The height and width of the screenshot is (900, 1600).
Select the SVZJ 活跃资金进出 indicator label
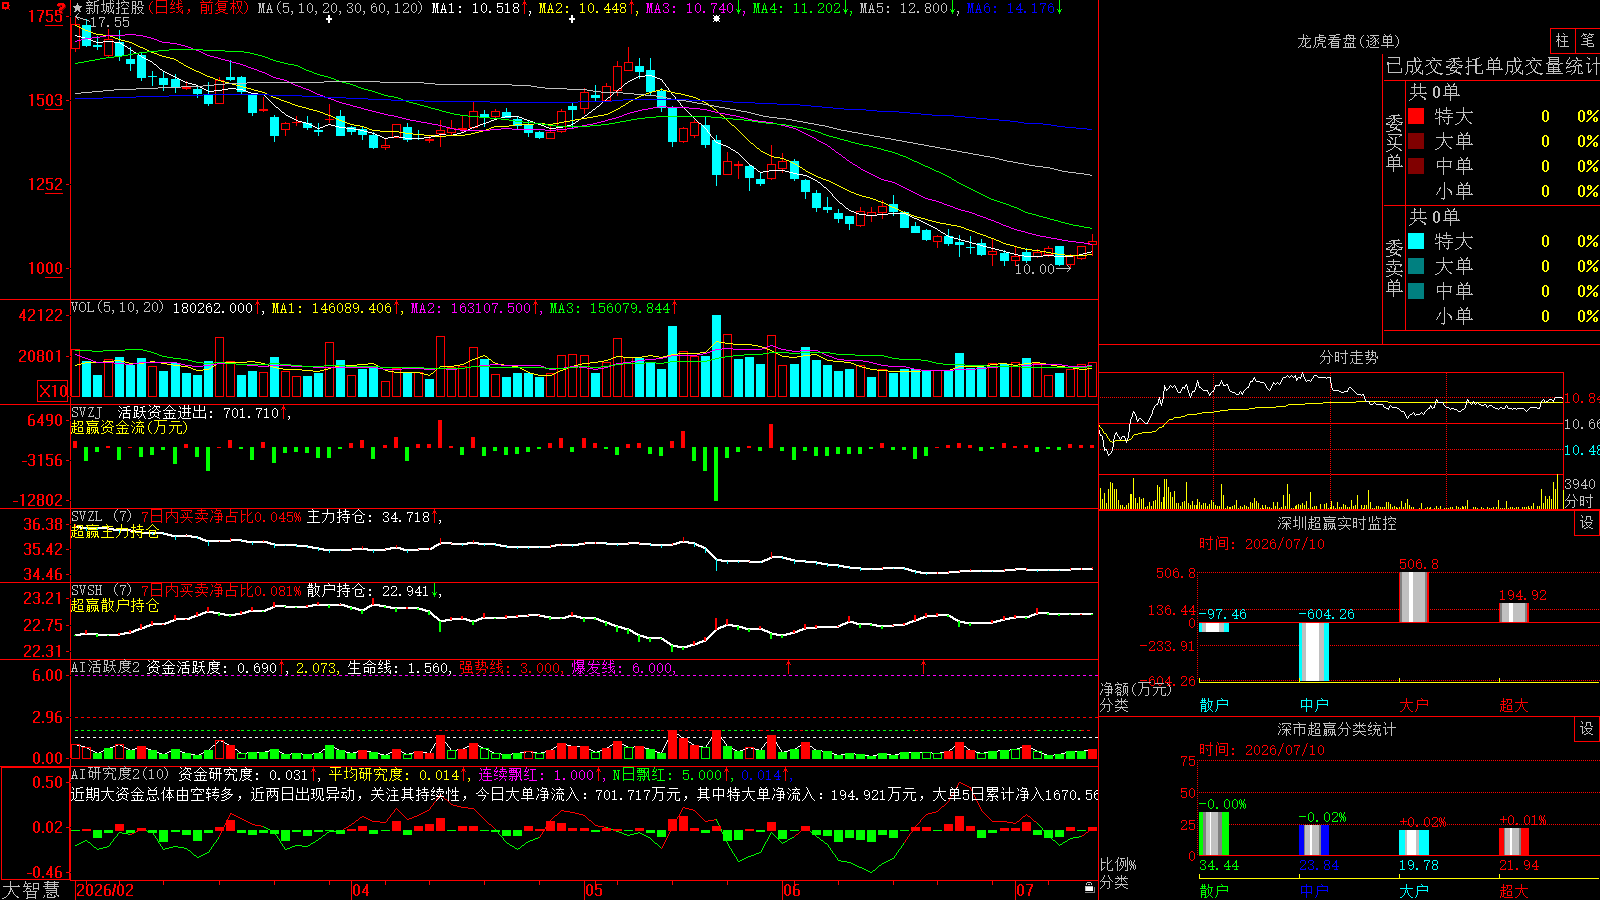coord(142,412)
